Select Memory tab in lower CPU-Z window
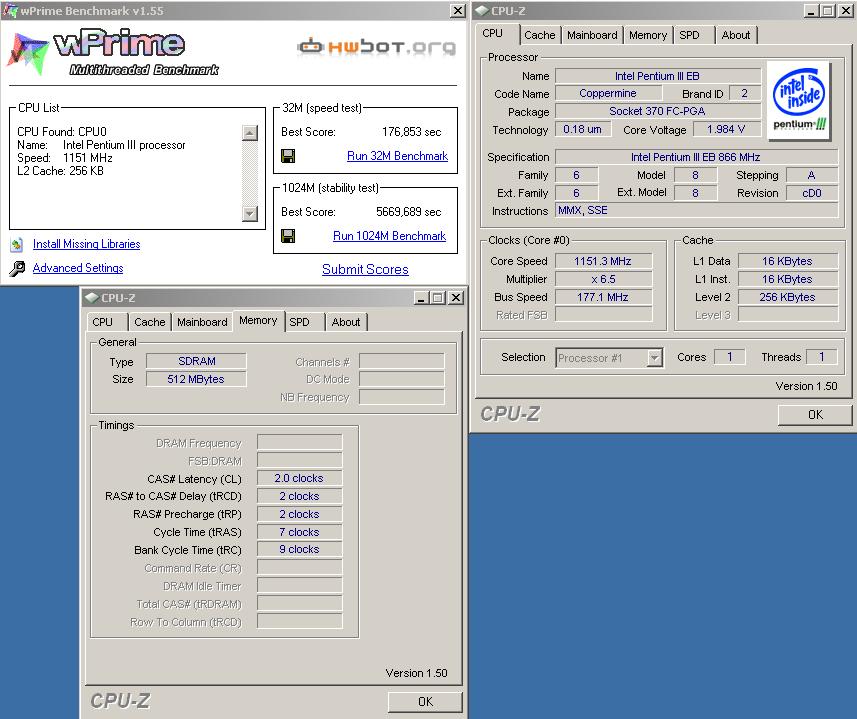 pos(258,321)
